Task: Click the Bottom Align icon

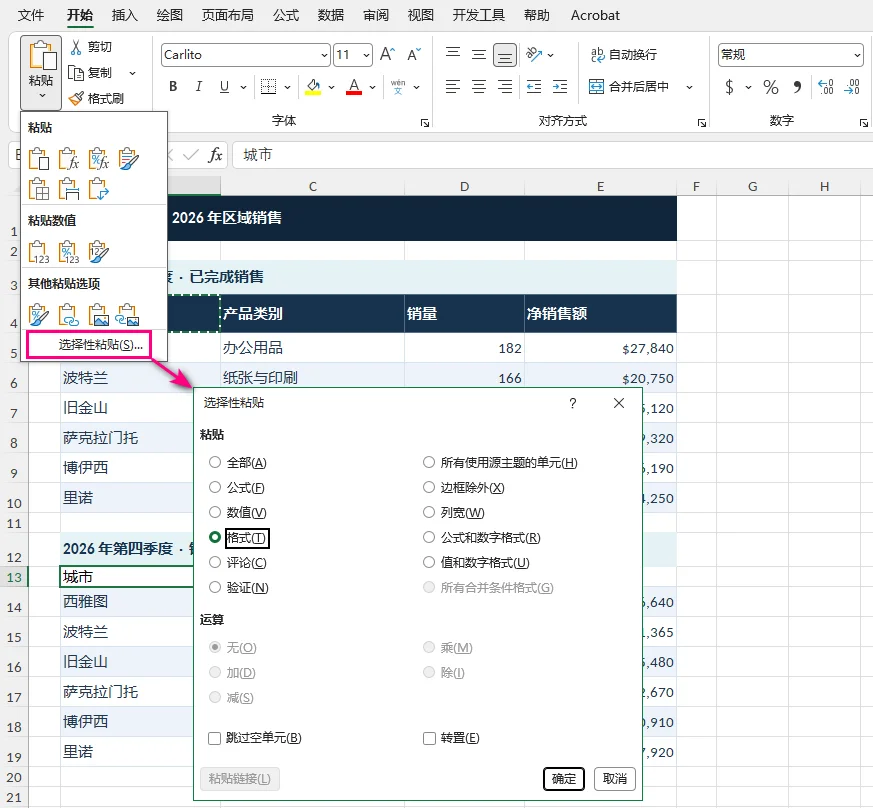Action: point(505,55)
